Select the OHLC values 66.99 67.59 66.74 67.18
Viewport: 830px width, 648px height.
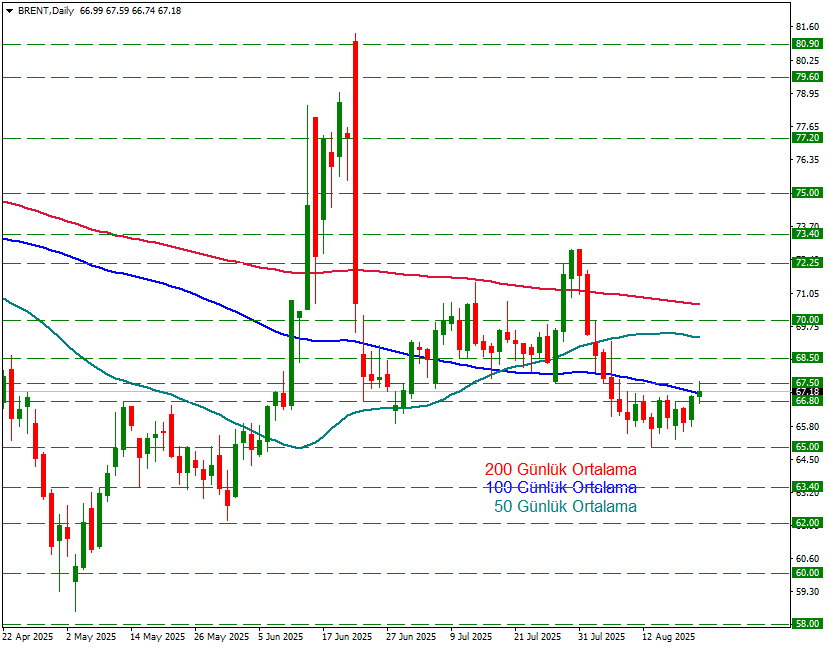131,11
